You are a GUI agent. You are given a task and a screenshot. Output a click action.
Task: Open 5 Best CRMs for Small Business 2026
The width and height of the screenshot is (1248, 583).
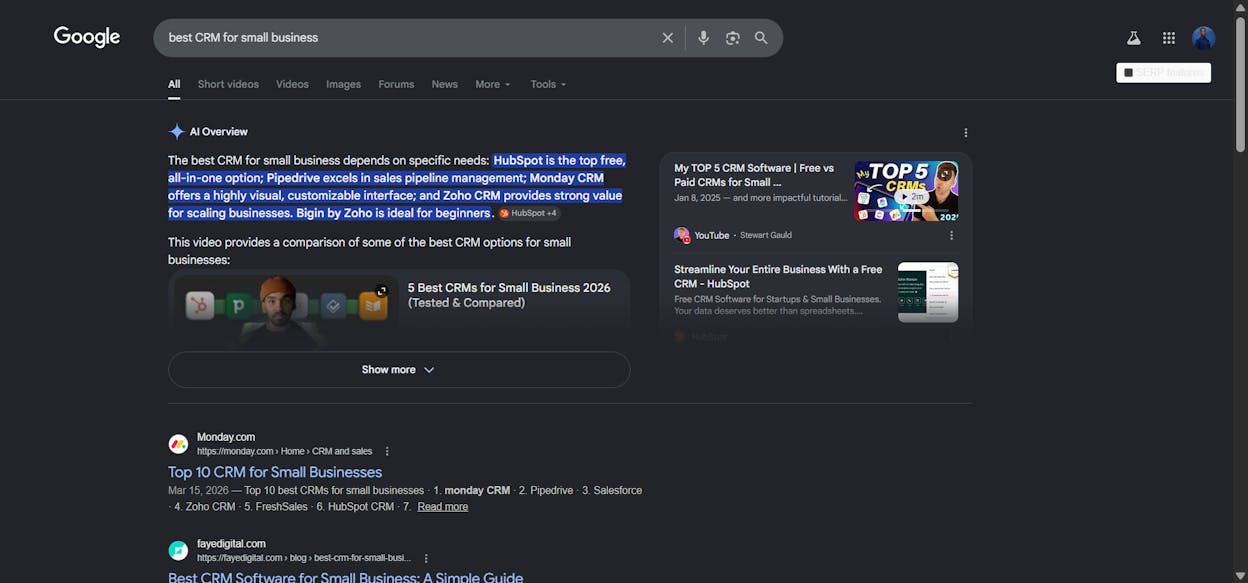click(x=509, y=295)
